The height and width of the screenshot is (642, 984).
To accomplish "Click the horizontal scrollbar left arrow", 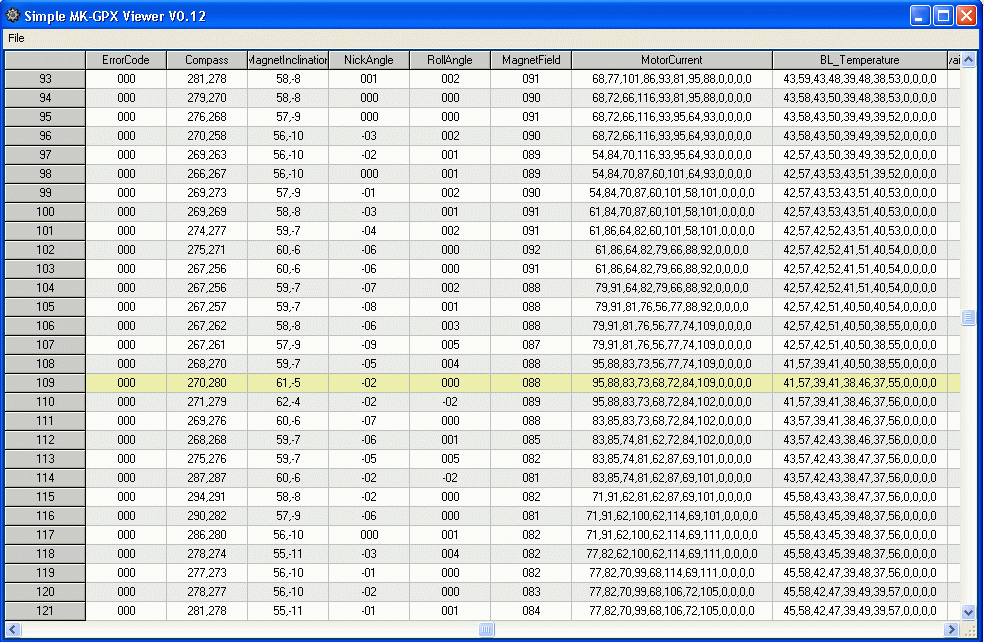I will [13, 629].
